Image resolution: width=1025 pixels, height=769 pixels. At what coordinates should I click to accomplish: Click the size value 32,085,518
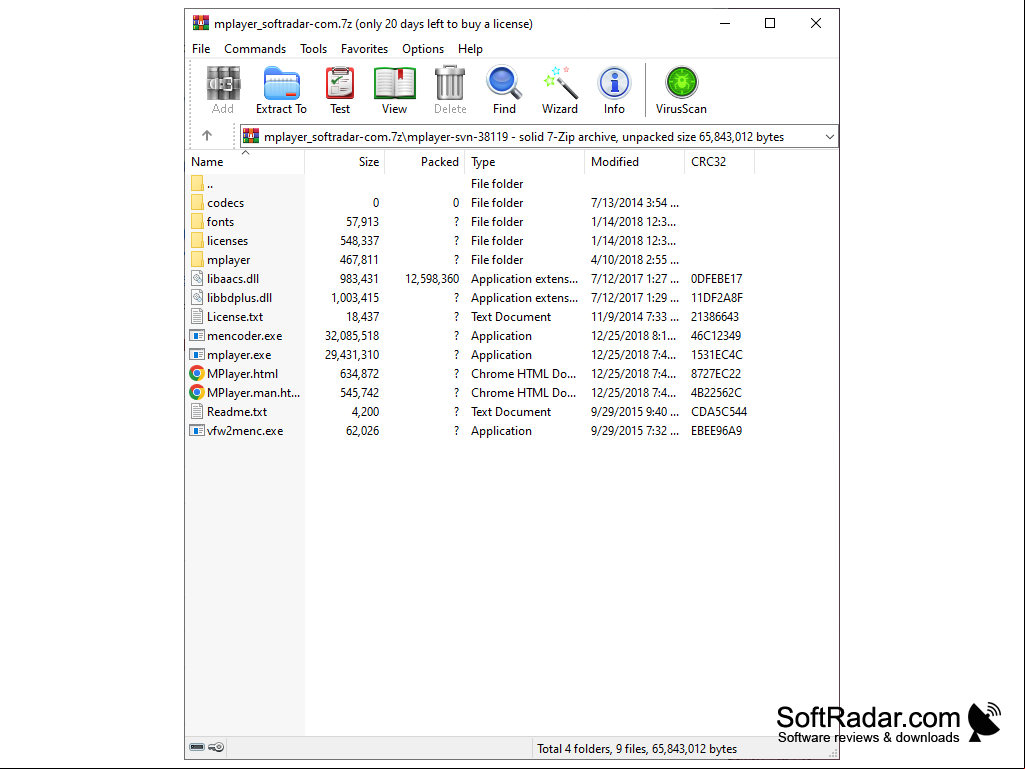pyautogui.click(x=352, y=335)
